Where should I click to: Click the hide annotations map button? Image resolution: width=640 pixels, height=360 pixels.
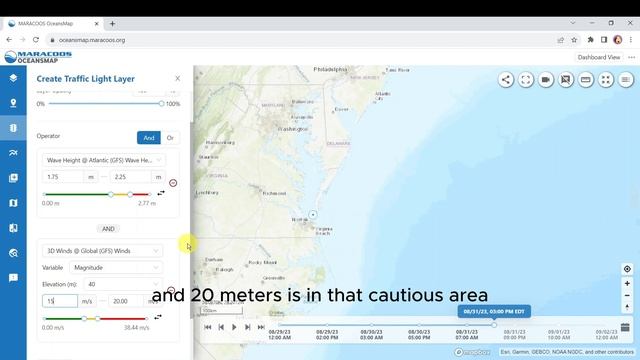[x=566, y=80]
